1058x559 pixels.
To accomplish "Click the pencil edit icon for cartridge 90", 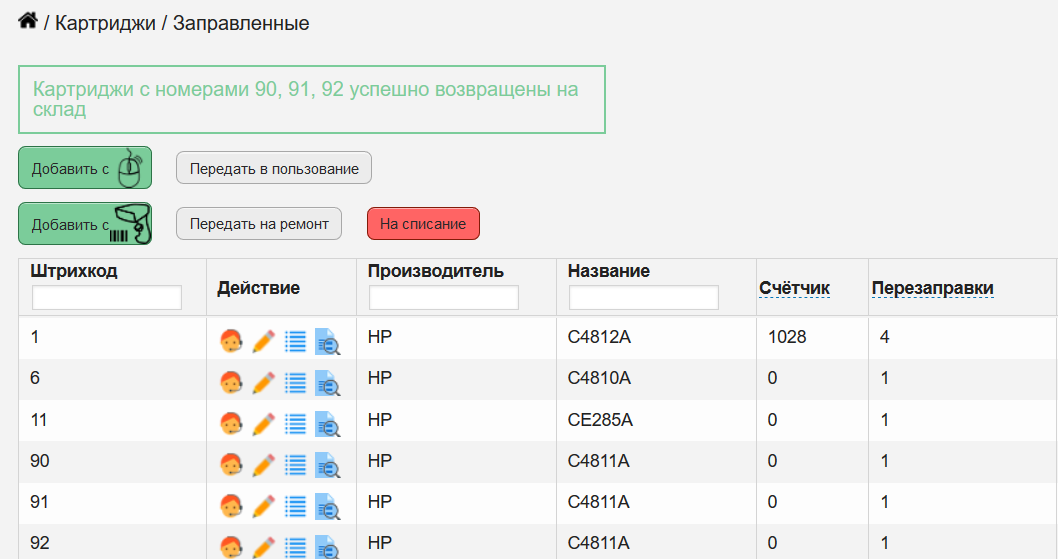I will pos(263,465).
